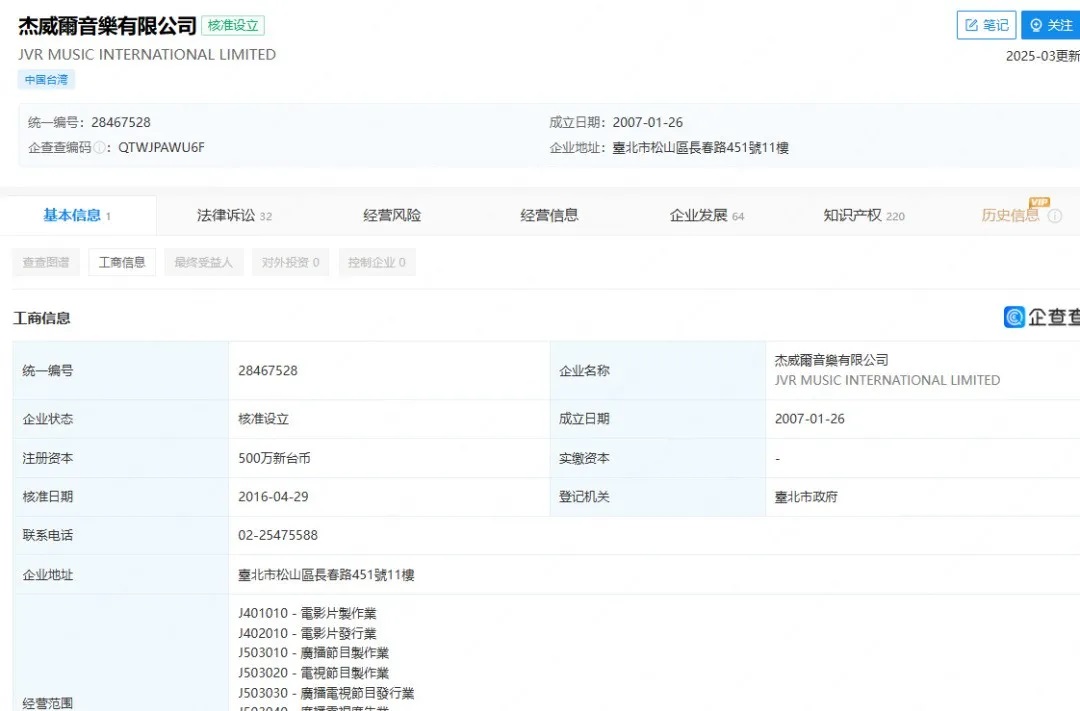Select the 工商信息 sub-tab
Viewport: 1080px width, 711px height.
pos(122,262)
